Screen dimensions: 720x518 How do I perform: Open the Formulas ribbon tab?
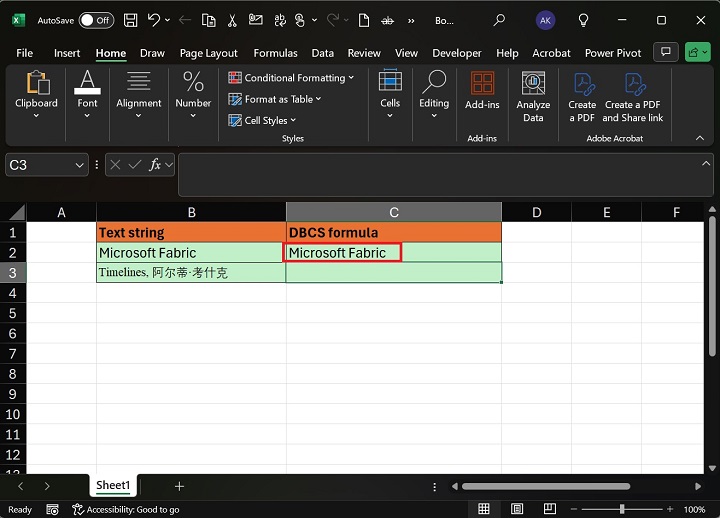coord(275,53)
